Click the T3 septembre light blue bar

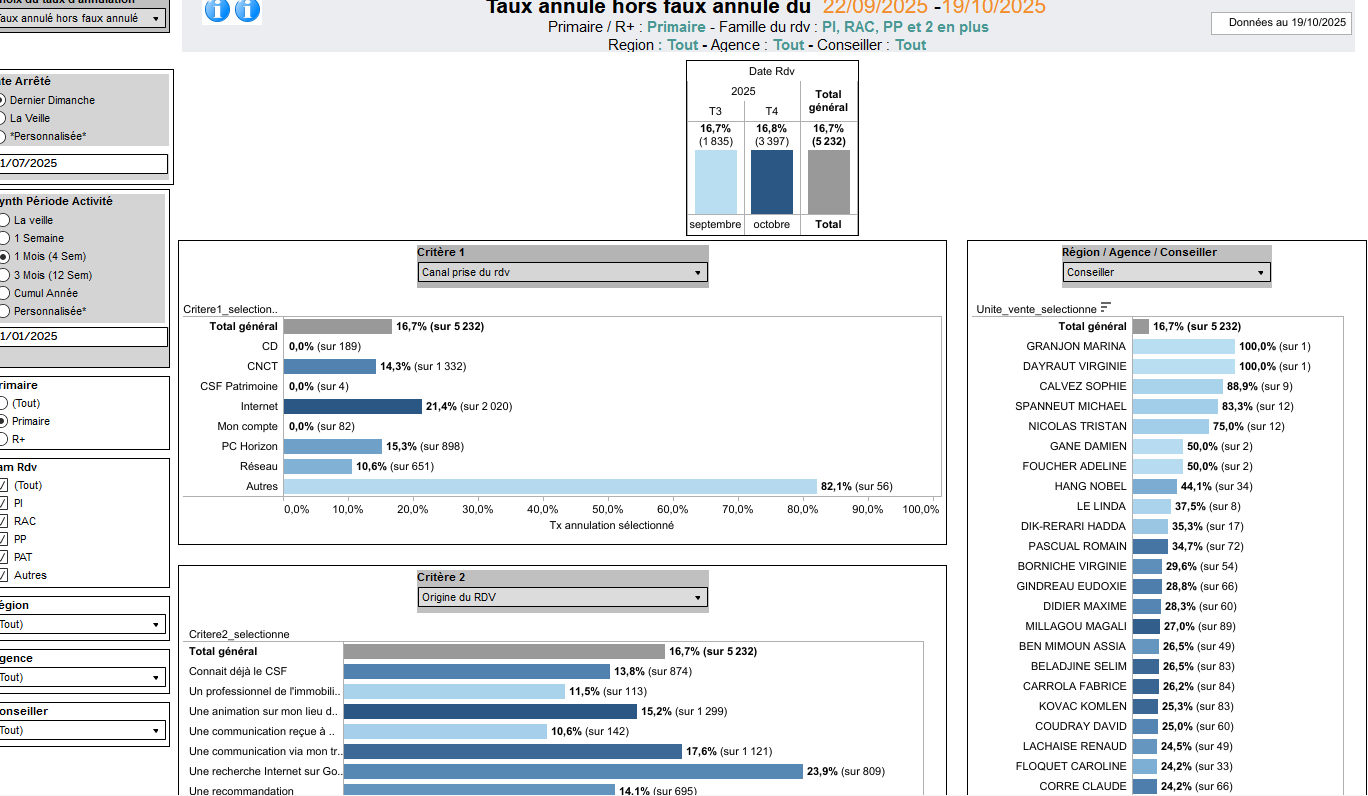[x=715, y=182]
